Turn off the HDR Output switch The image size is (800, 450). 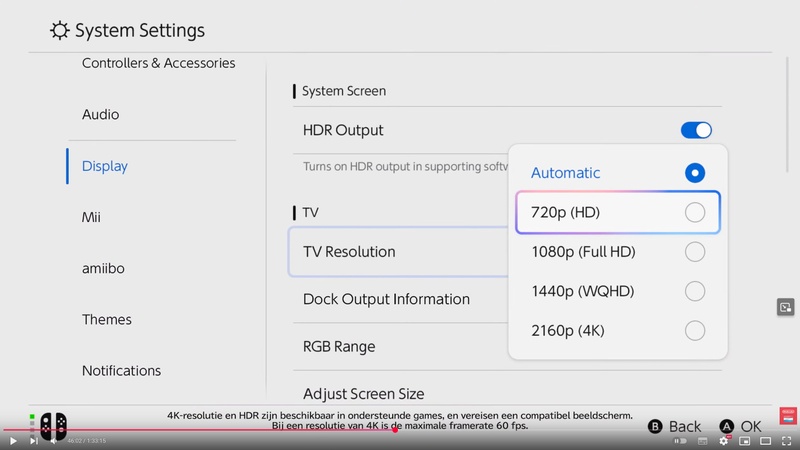[696, 130]
